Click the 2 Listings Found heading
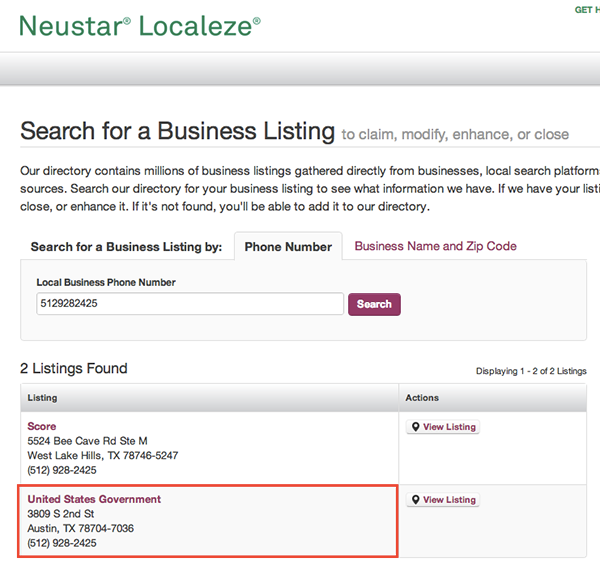 (74, 369)
